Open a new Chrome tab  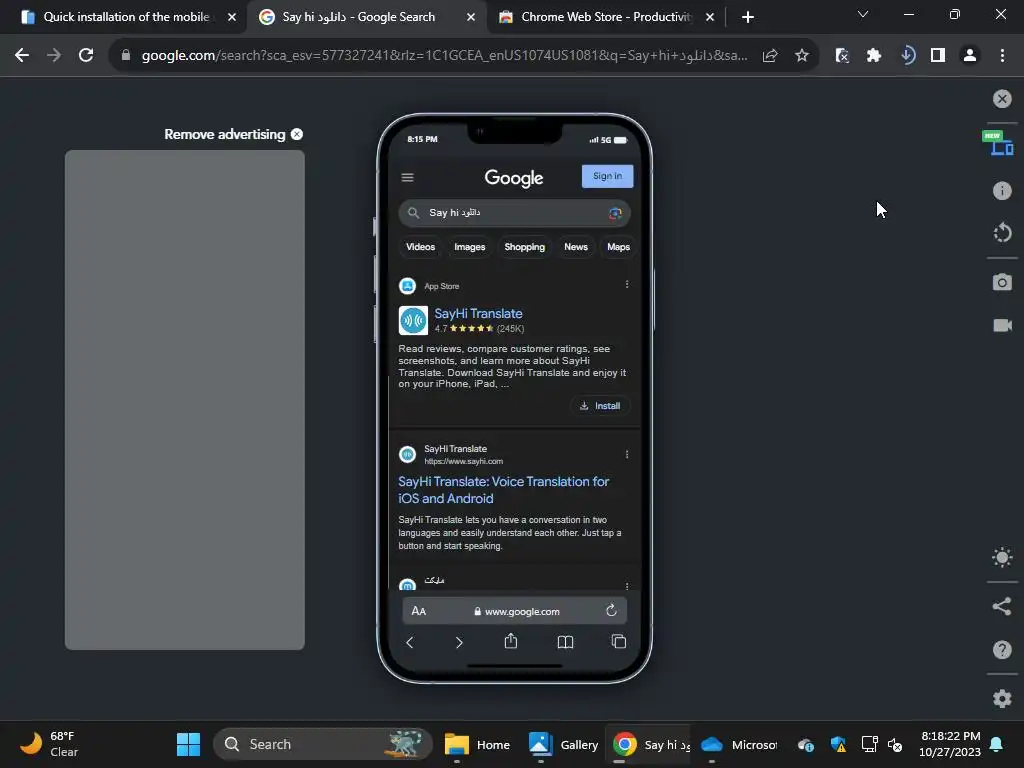[x=748, y=18]
